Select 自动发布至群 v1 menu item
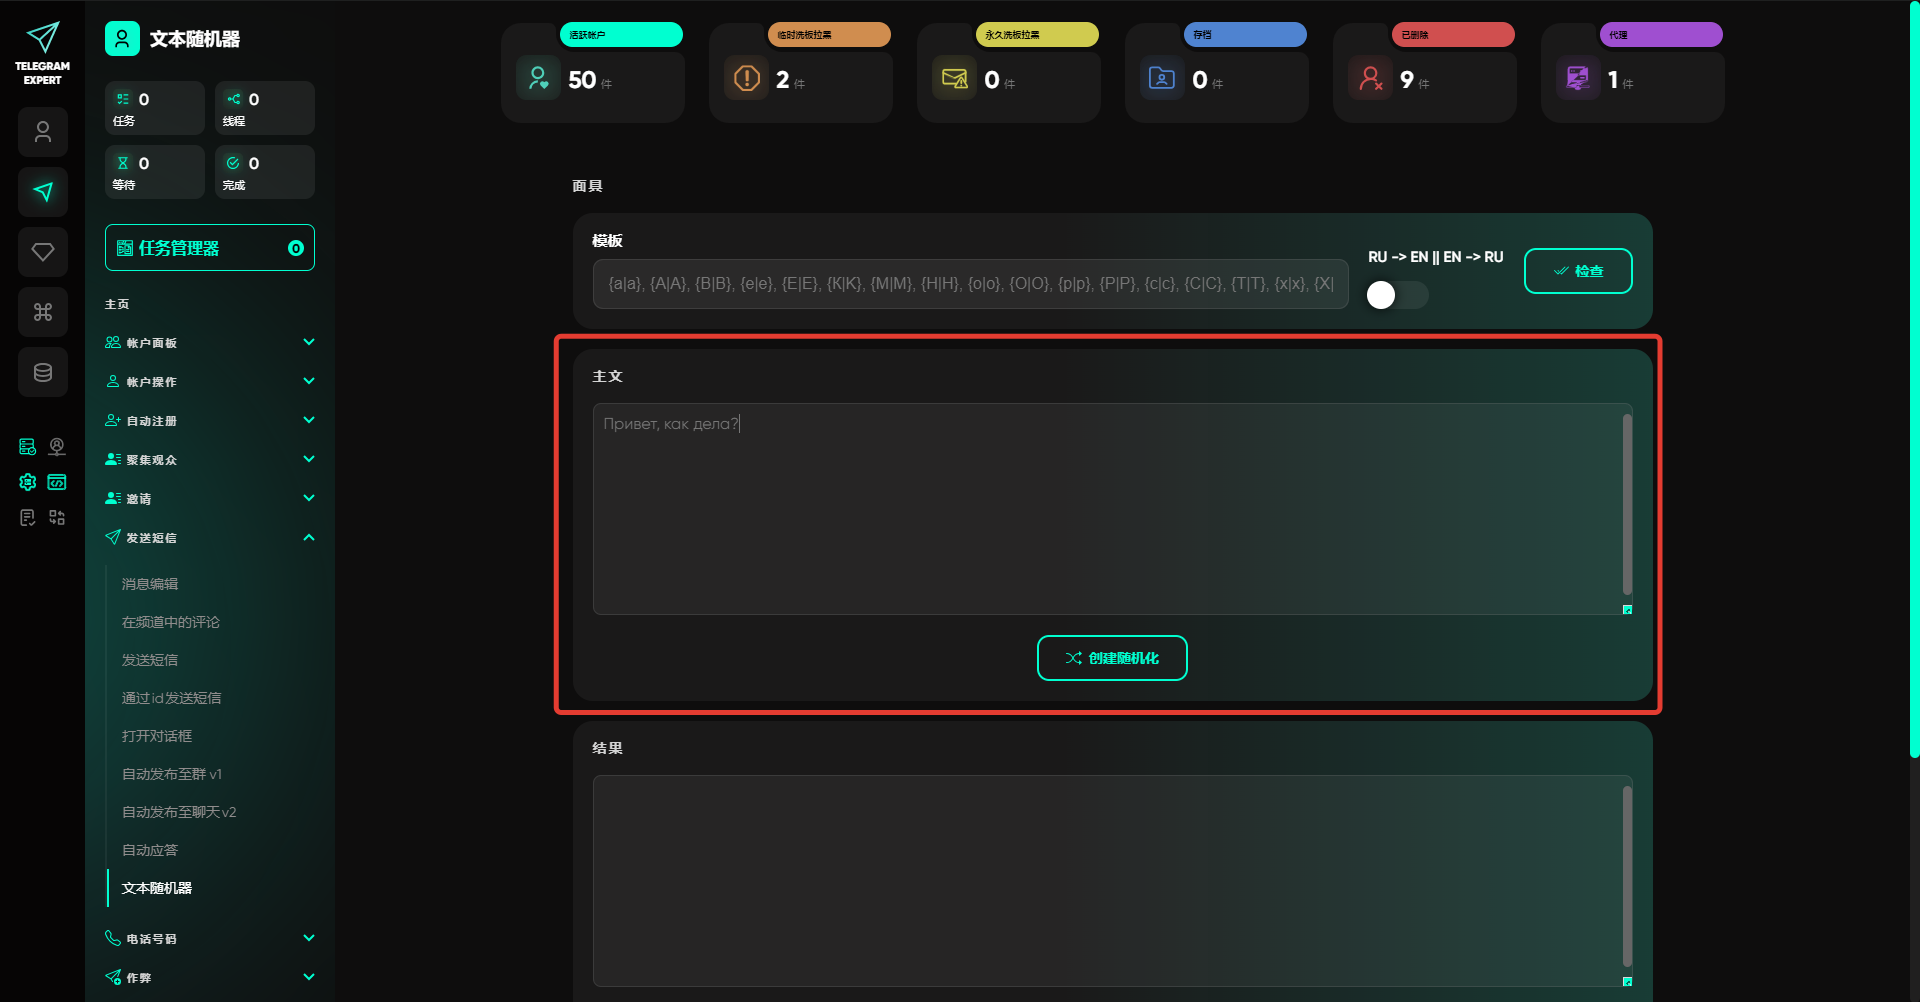This screenshot has height=1002, width=1920. coord(172,774)
